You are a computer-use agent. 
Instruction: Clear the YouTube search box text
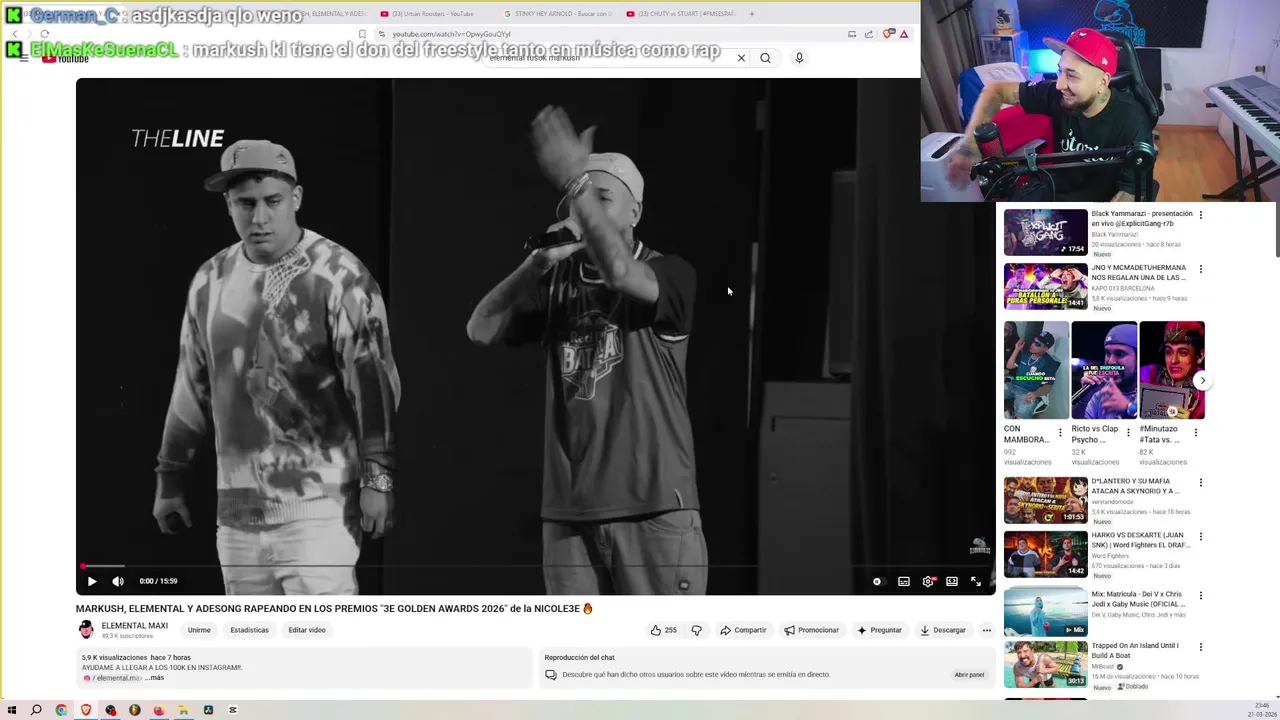(741, 58)
